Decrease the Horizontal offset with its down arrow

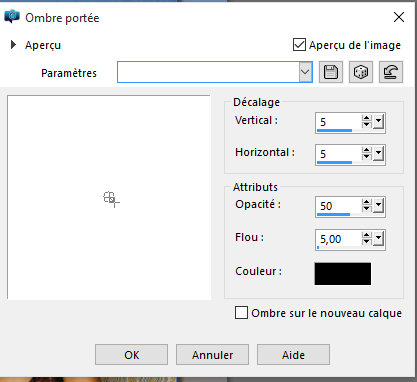point(367,157)
